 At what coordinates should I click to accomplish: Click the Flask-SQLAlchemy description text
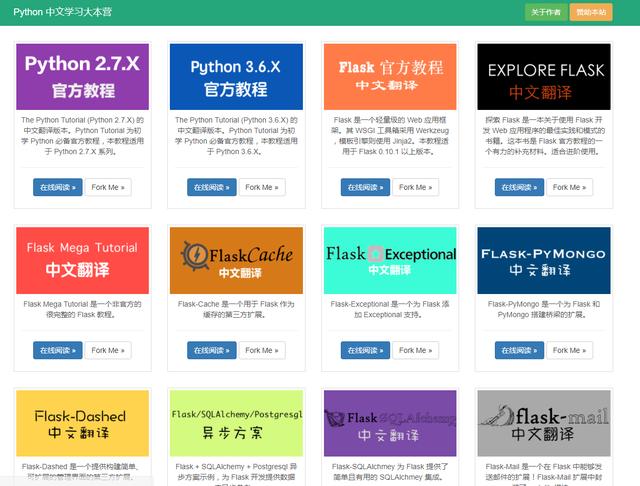pos(390,472)
